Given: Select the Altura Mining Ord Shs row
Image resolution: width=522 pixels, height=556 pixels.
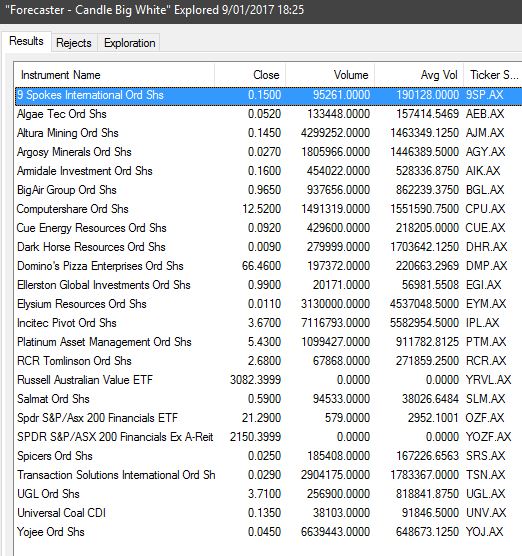Looking at the screenshot, I should click(268, 133).
